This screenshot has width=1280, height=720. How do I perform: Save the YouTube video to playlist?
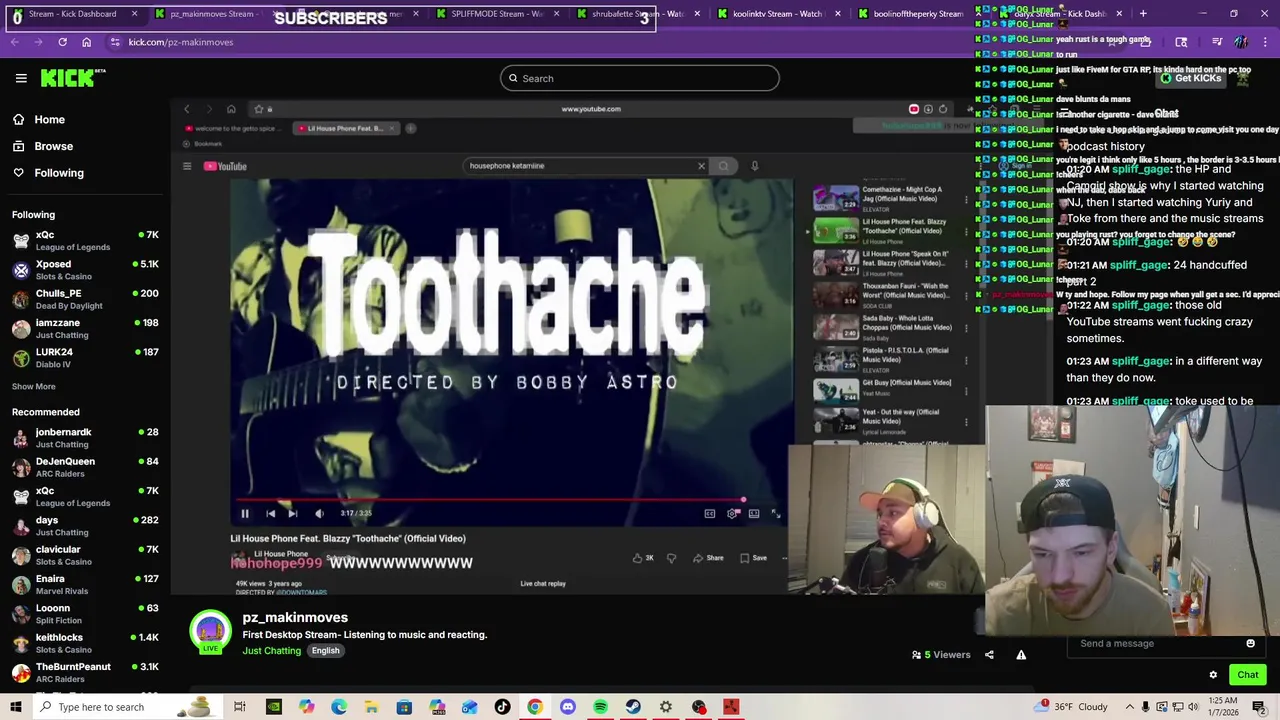(753, 558)
